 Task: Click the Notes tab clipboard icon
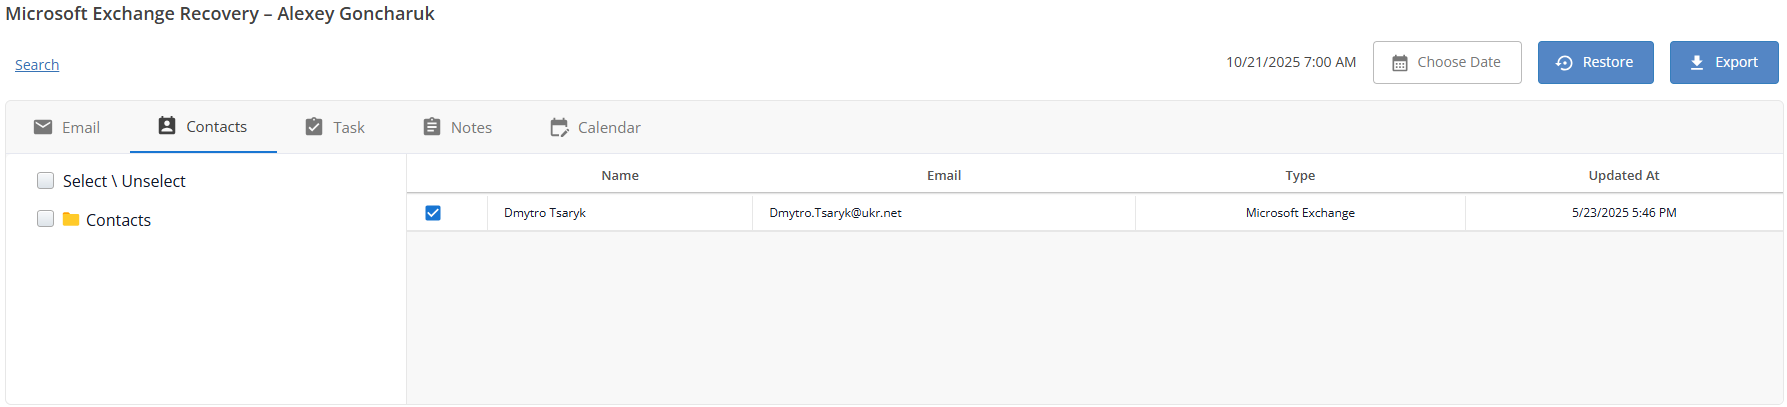pos(432,127)
